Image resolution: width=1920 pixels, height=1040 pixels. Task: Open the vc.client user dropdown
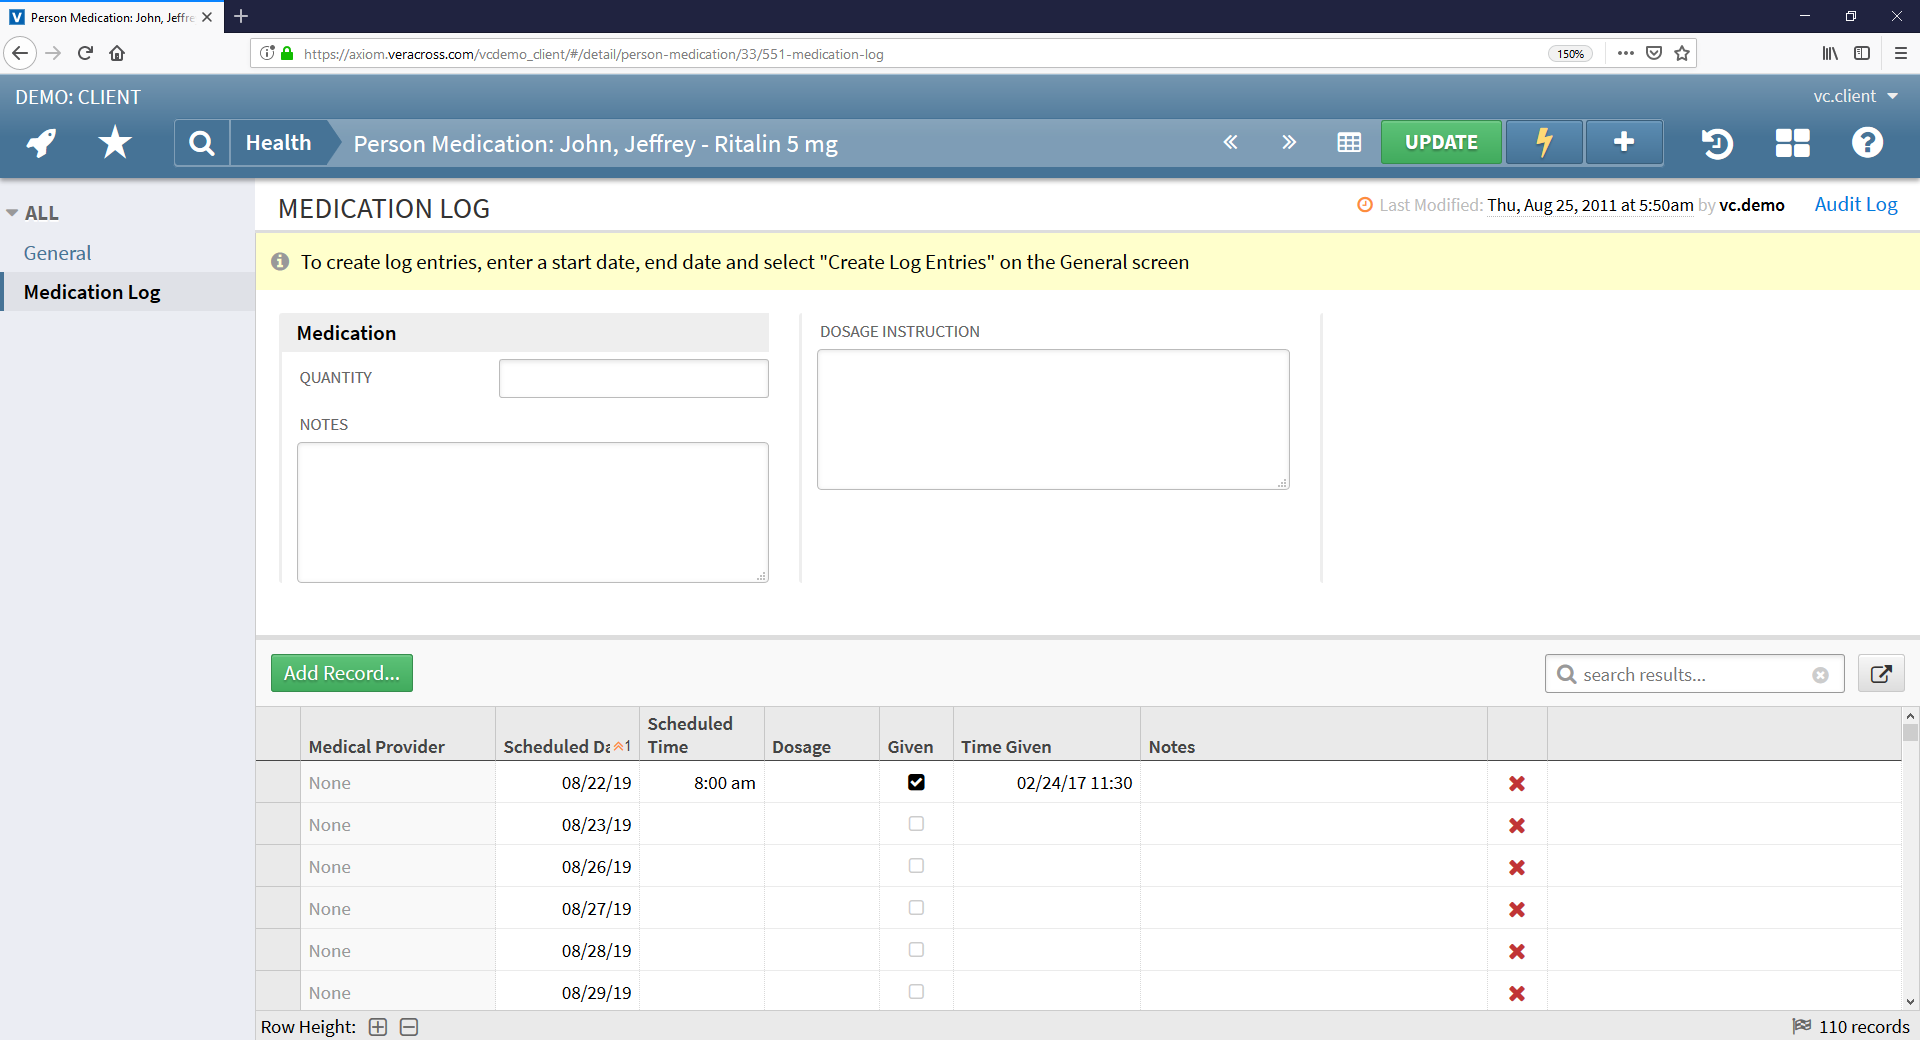pos(1855,96)
